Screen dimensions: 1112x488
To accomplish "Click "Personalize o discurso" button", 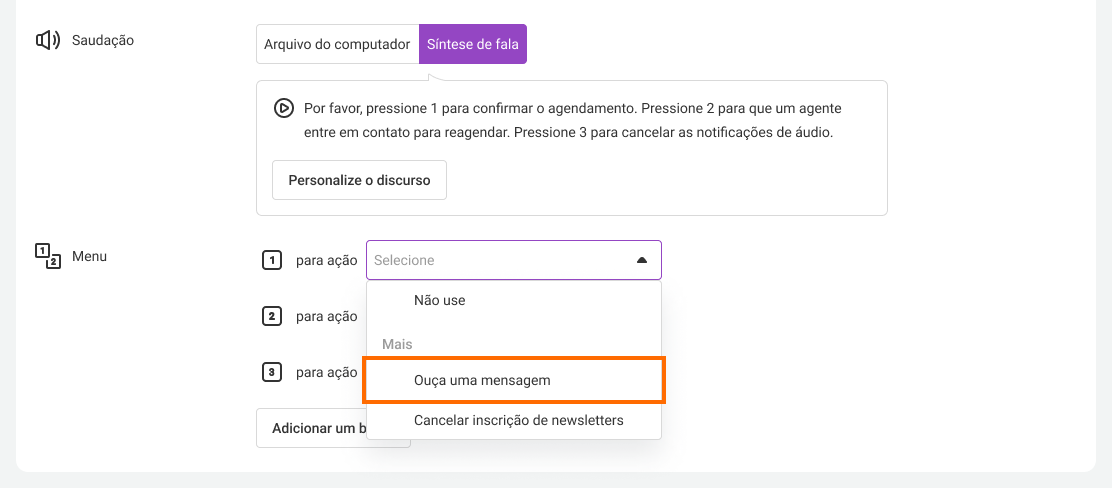I will pos(359,180).
